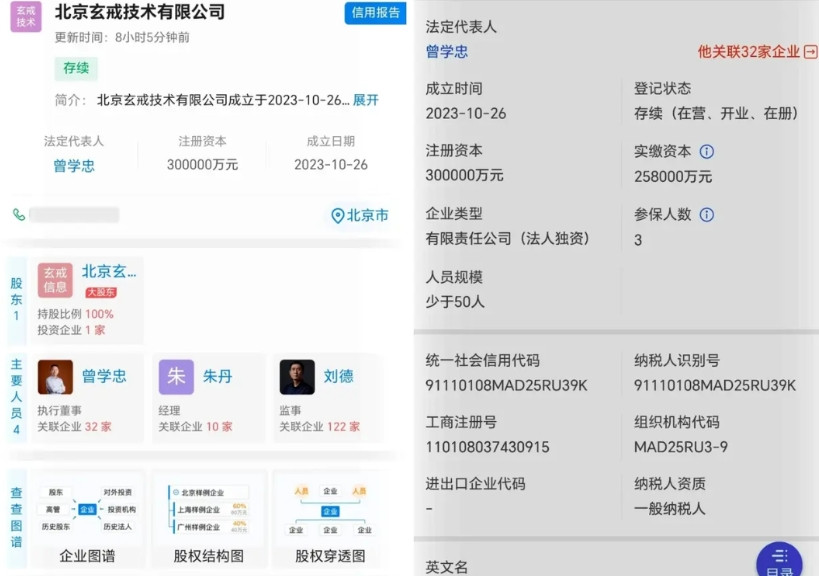Click the 实缴资本 value 258000万元

point(673,177)
